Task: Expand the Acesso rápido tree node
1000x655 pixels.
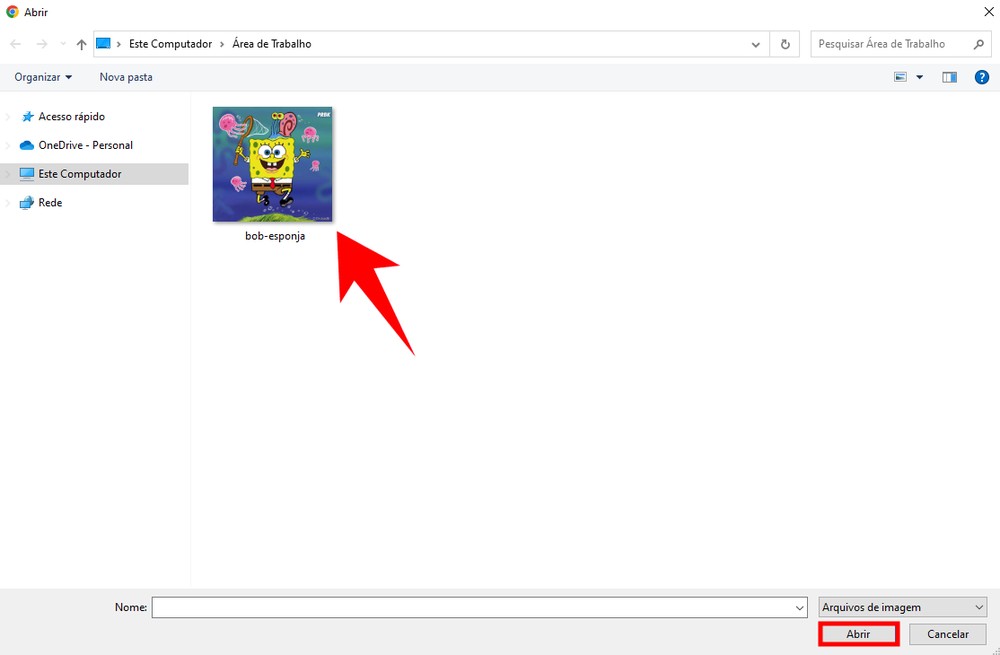Action: (x=8, y=117)
